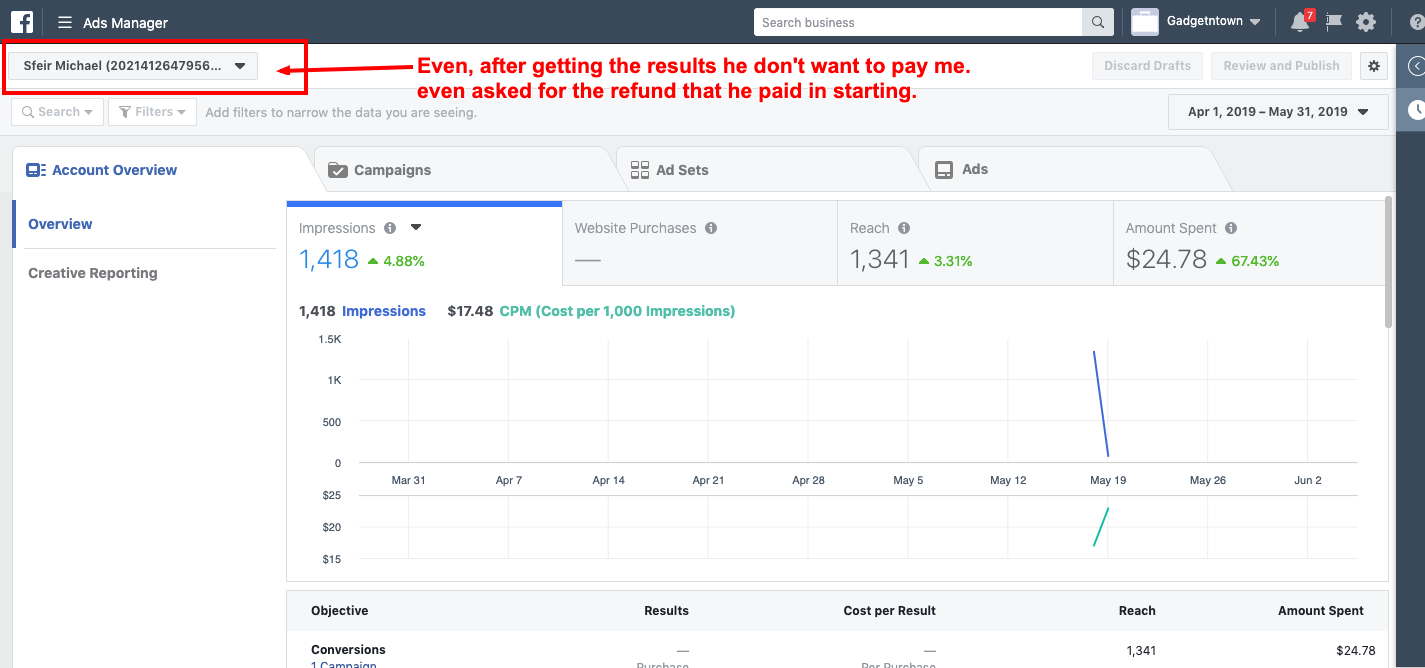The width and height of the screenshot is (1425, 668).
Task: Click the blue impressions line on chart
Action: [x=1101, y=404]
